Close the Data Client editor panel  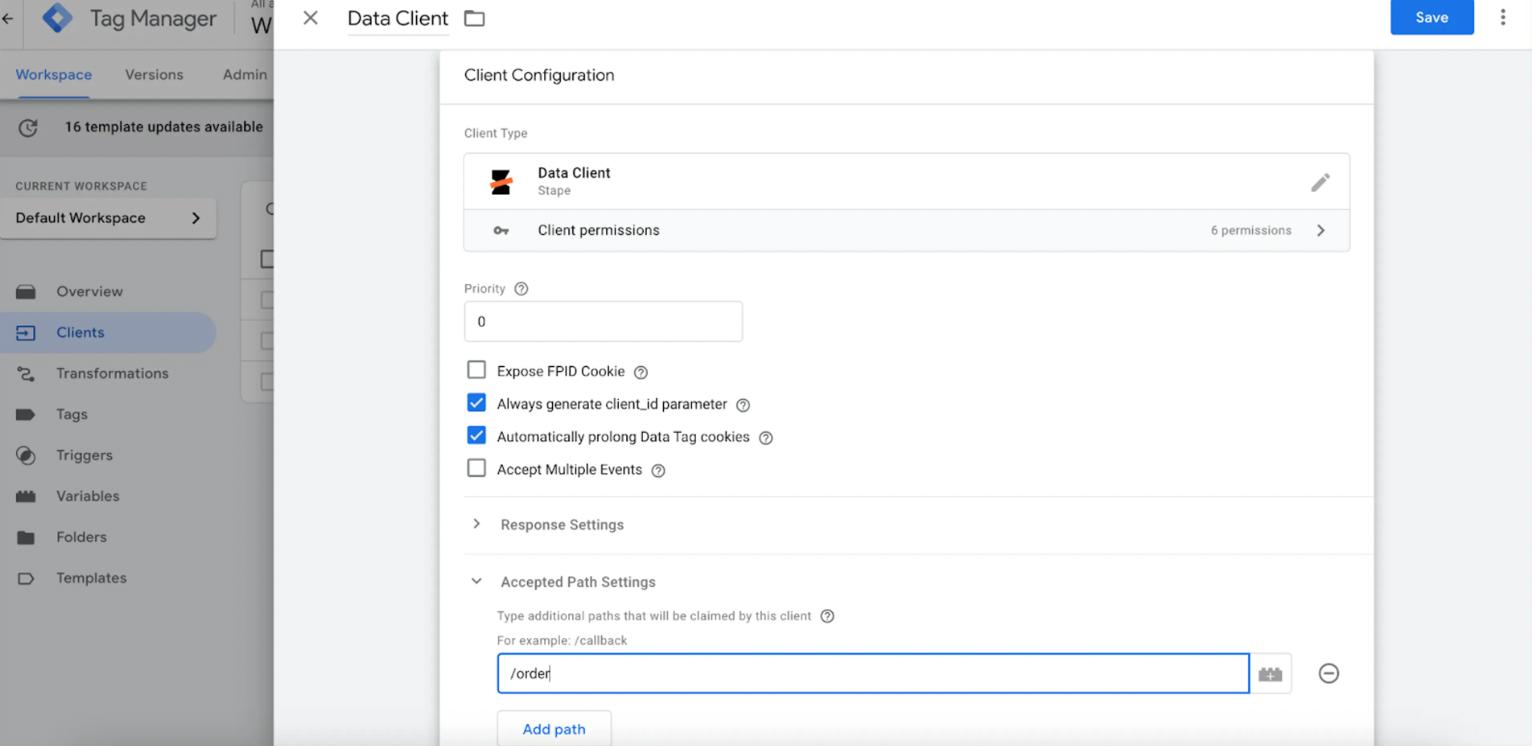pyautogui.click(x=310, y=18)
